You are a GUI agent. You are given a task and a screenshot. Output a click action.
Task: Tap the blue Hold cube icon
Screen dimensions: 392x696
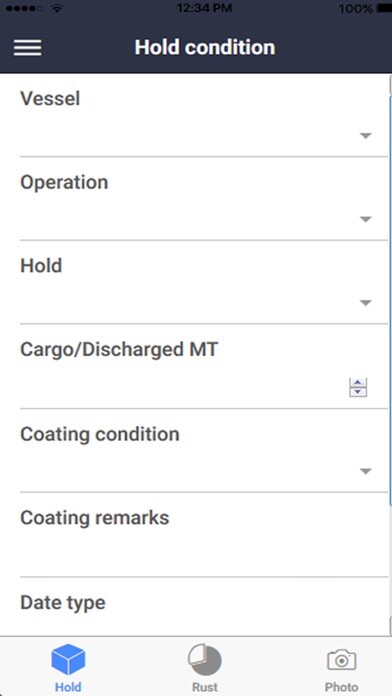point(68,660)
